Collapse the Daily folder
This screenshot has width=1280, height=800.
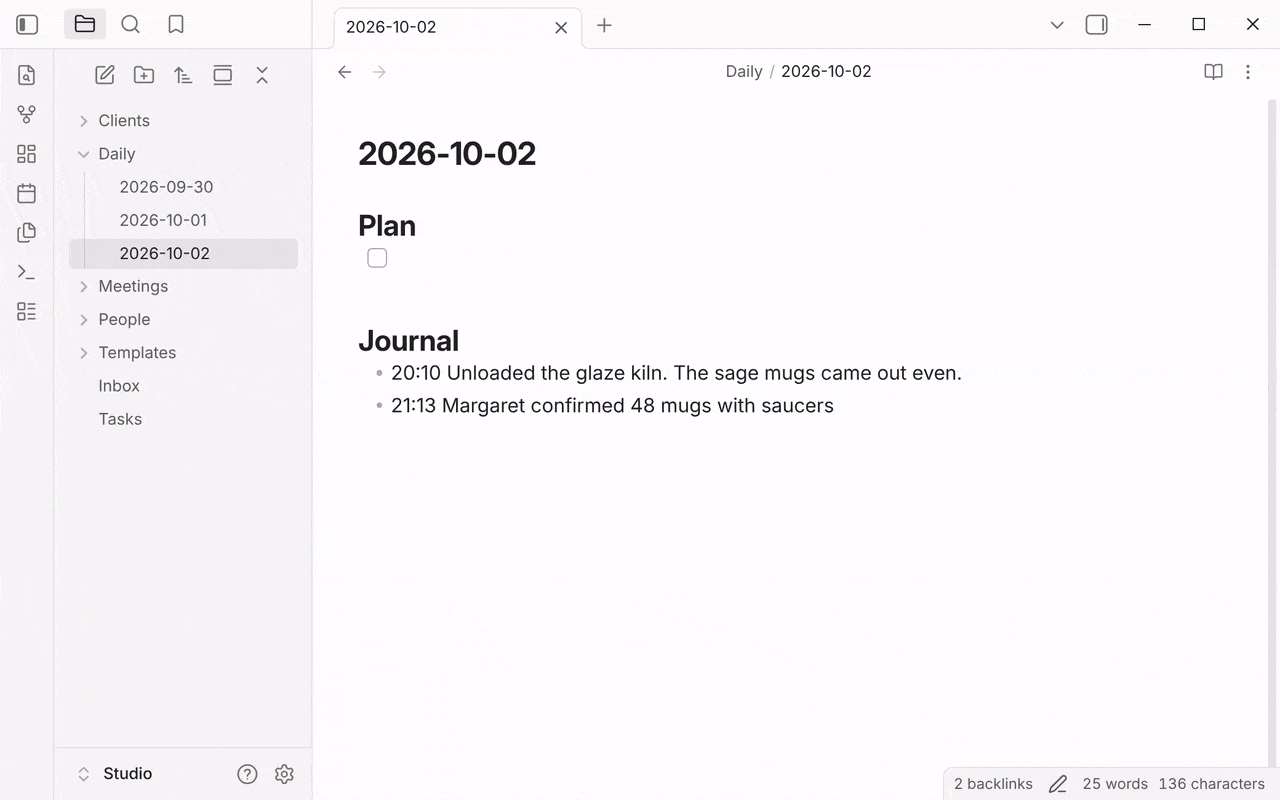coord(84,154)
